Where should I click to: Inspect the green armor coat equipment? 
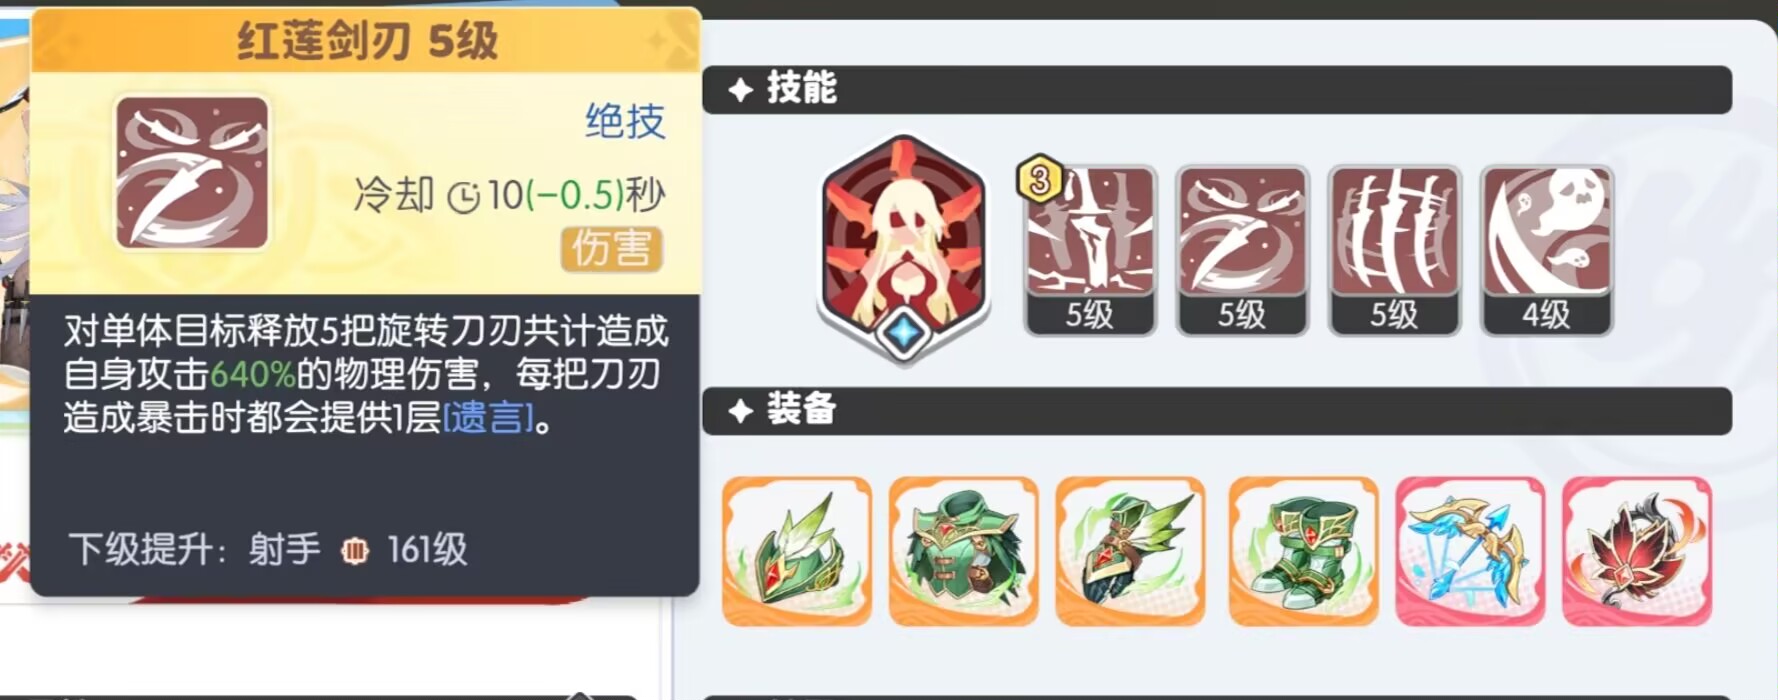pyautogui.click(x=963, y=551)
